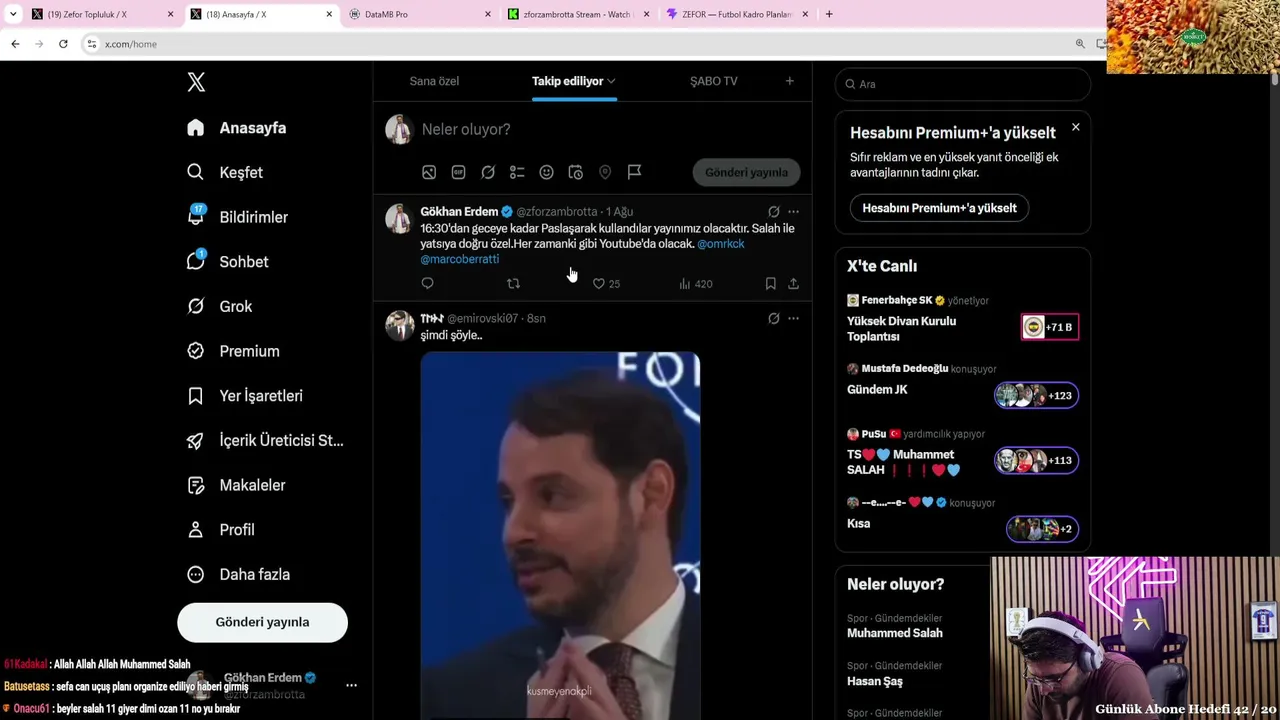Switch to the ŞABO TV tab

(714, 81)
